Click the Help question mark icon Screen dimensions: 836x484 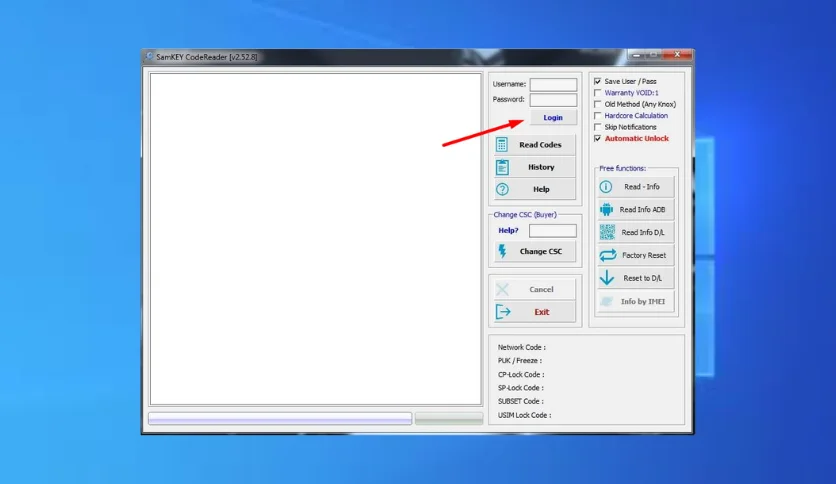502,189
